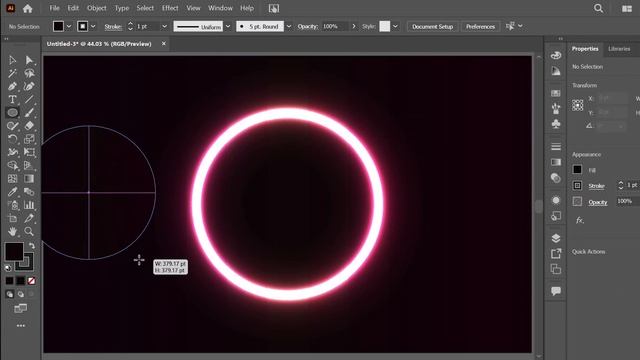Image resolution: width=640 pixels, height=360 pixels.
Task: Click the Preferences button
Action: click(480, 27)
